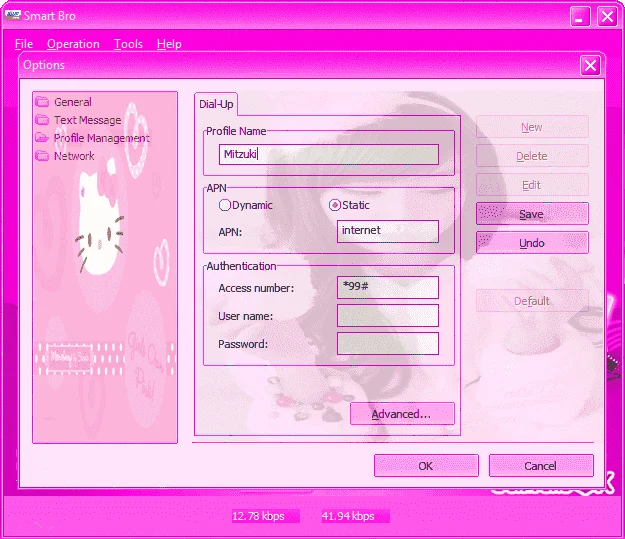This screenshot has width=625, height=539.
Task: Click the open Profile Management folder icon
Action: 42,138
